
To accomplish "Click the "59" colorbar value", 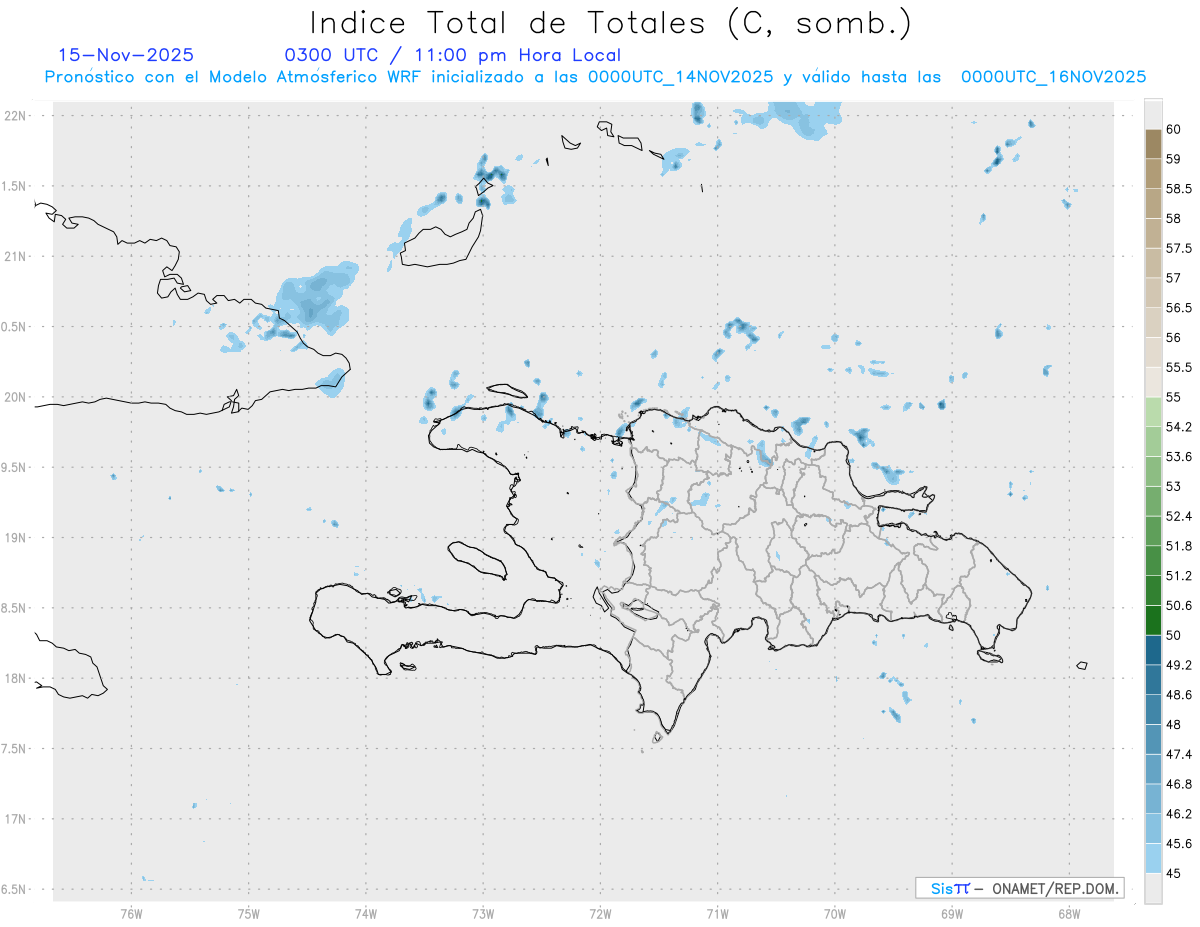I will pyautogui.click(x=1174, y=159).
